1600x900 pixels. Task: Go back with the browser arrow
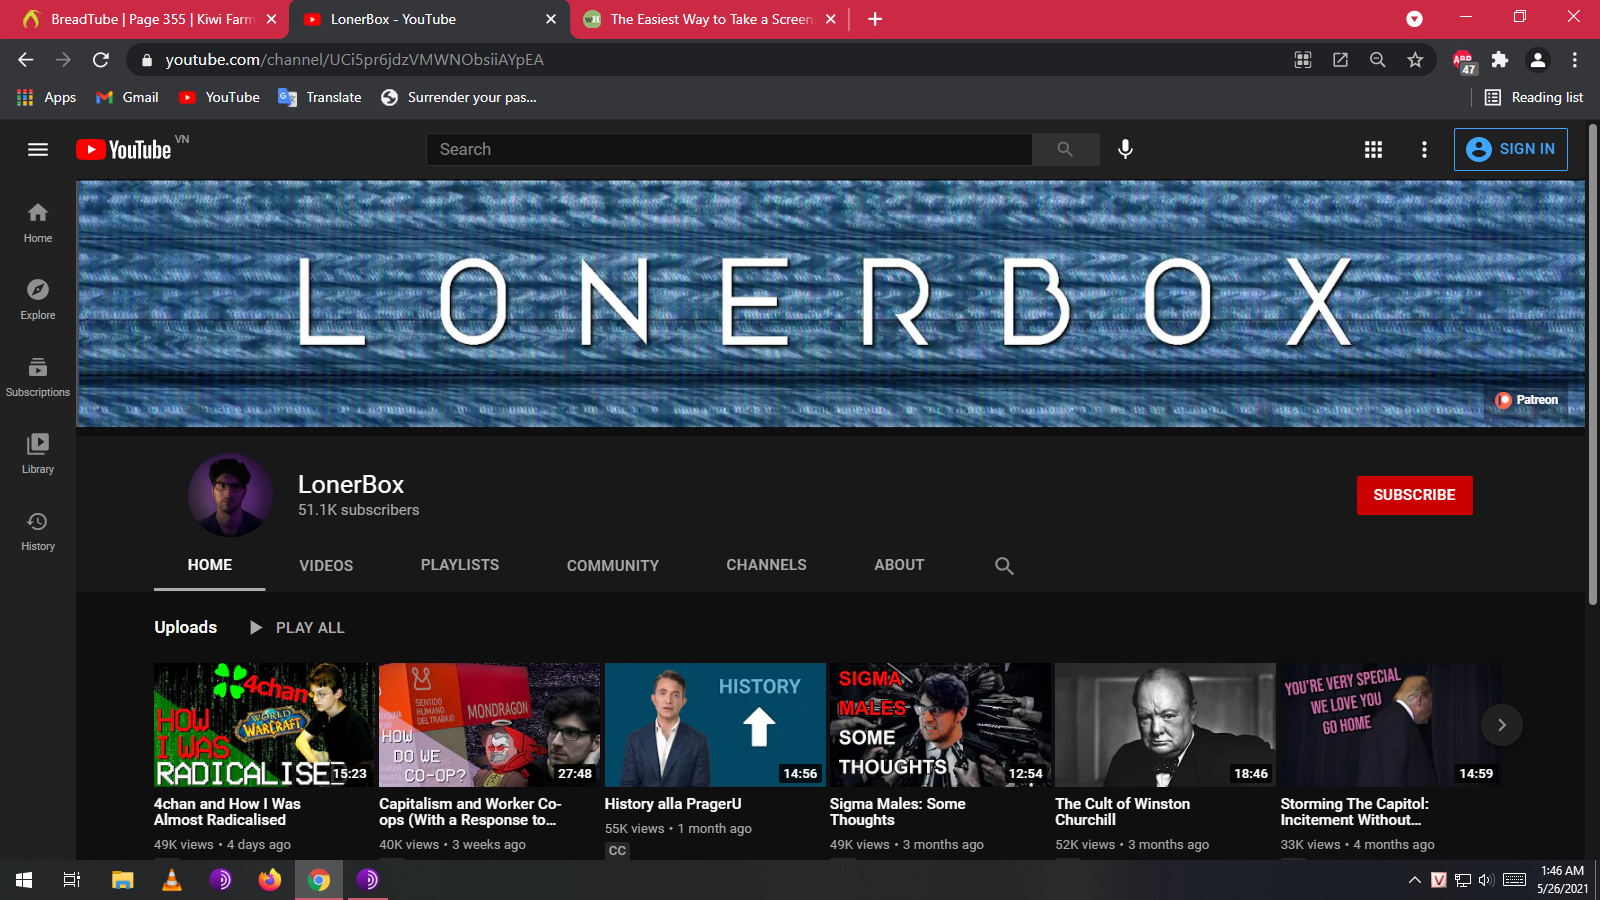pyautogui.click(x=25, y=60)
